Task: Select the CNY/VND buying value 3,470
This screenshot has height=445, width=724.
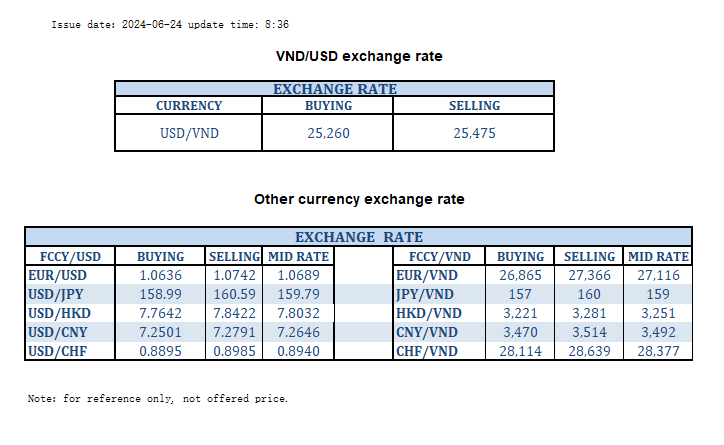Action: 520,332
